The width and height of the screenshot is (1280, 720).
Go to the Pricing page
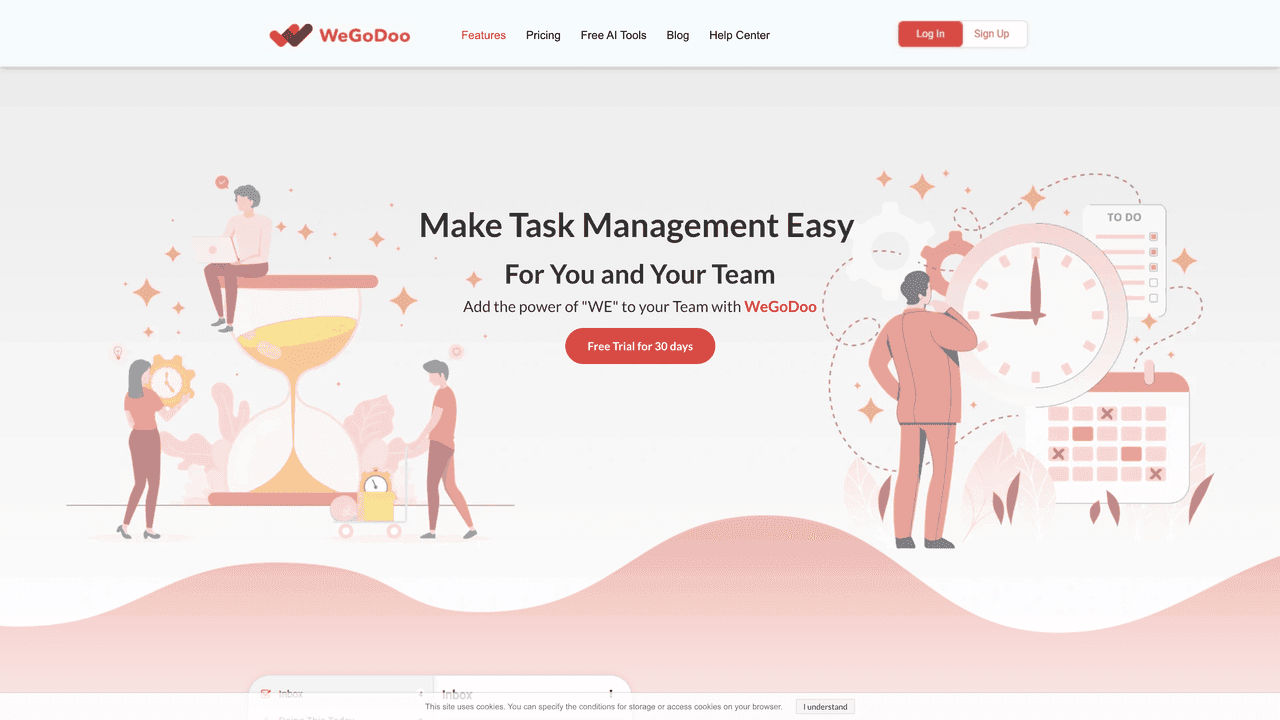[543, 35]
